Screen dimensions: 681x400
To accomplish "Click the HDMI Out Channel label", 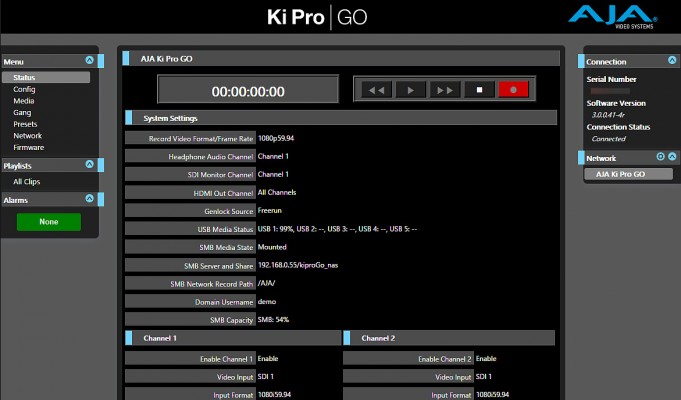I will 191,193.
